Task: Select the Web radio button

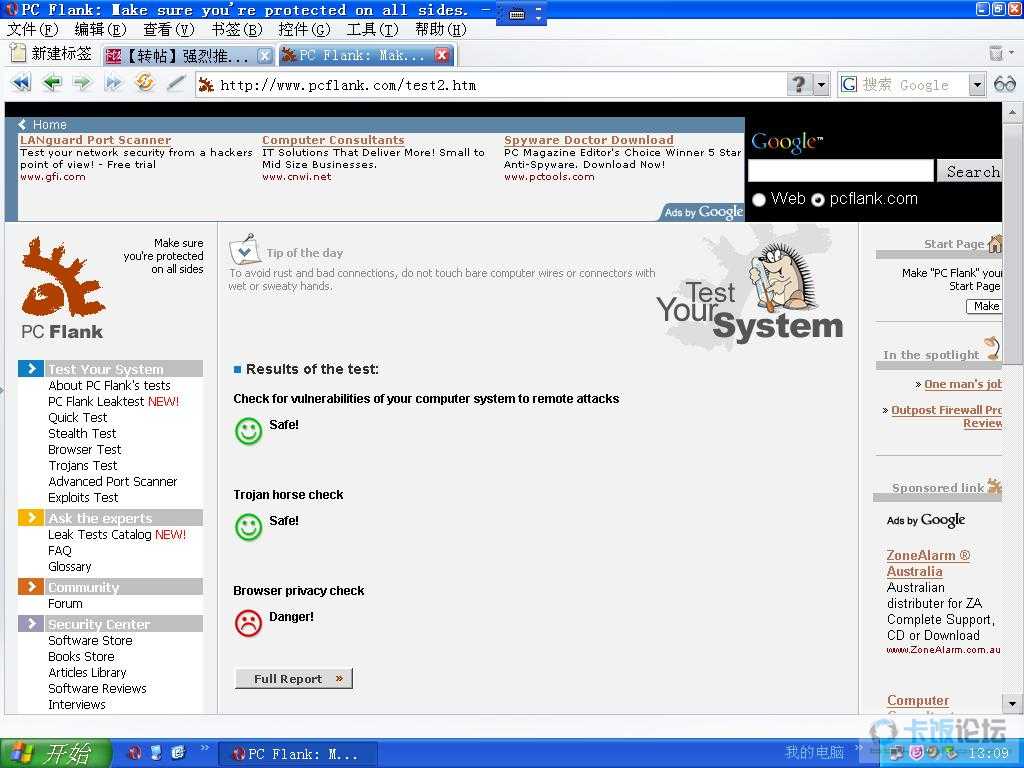Action: click(759, 200)
